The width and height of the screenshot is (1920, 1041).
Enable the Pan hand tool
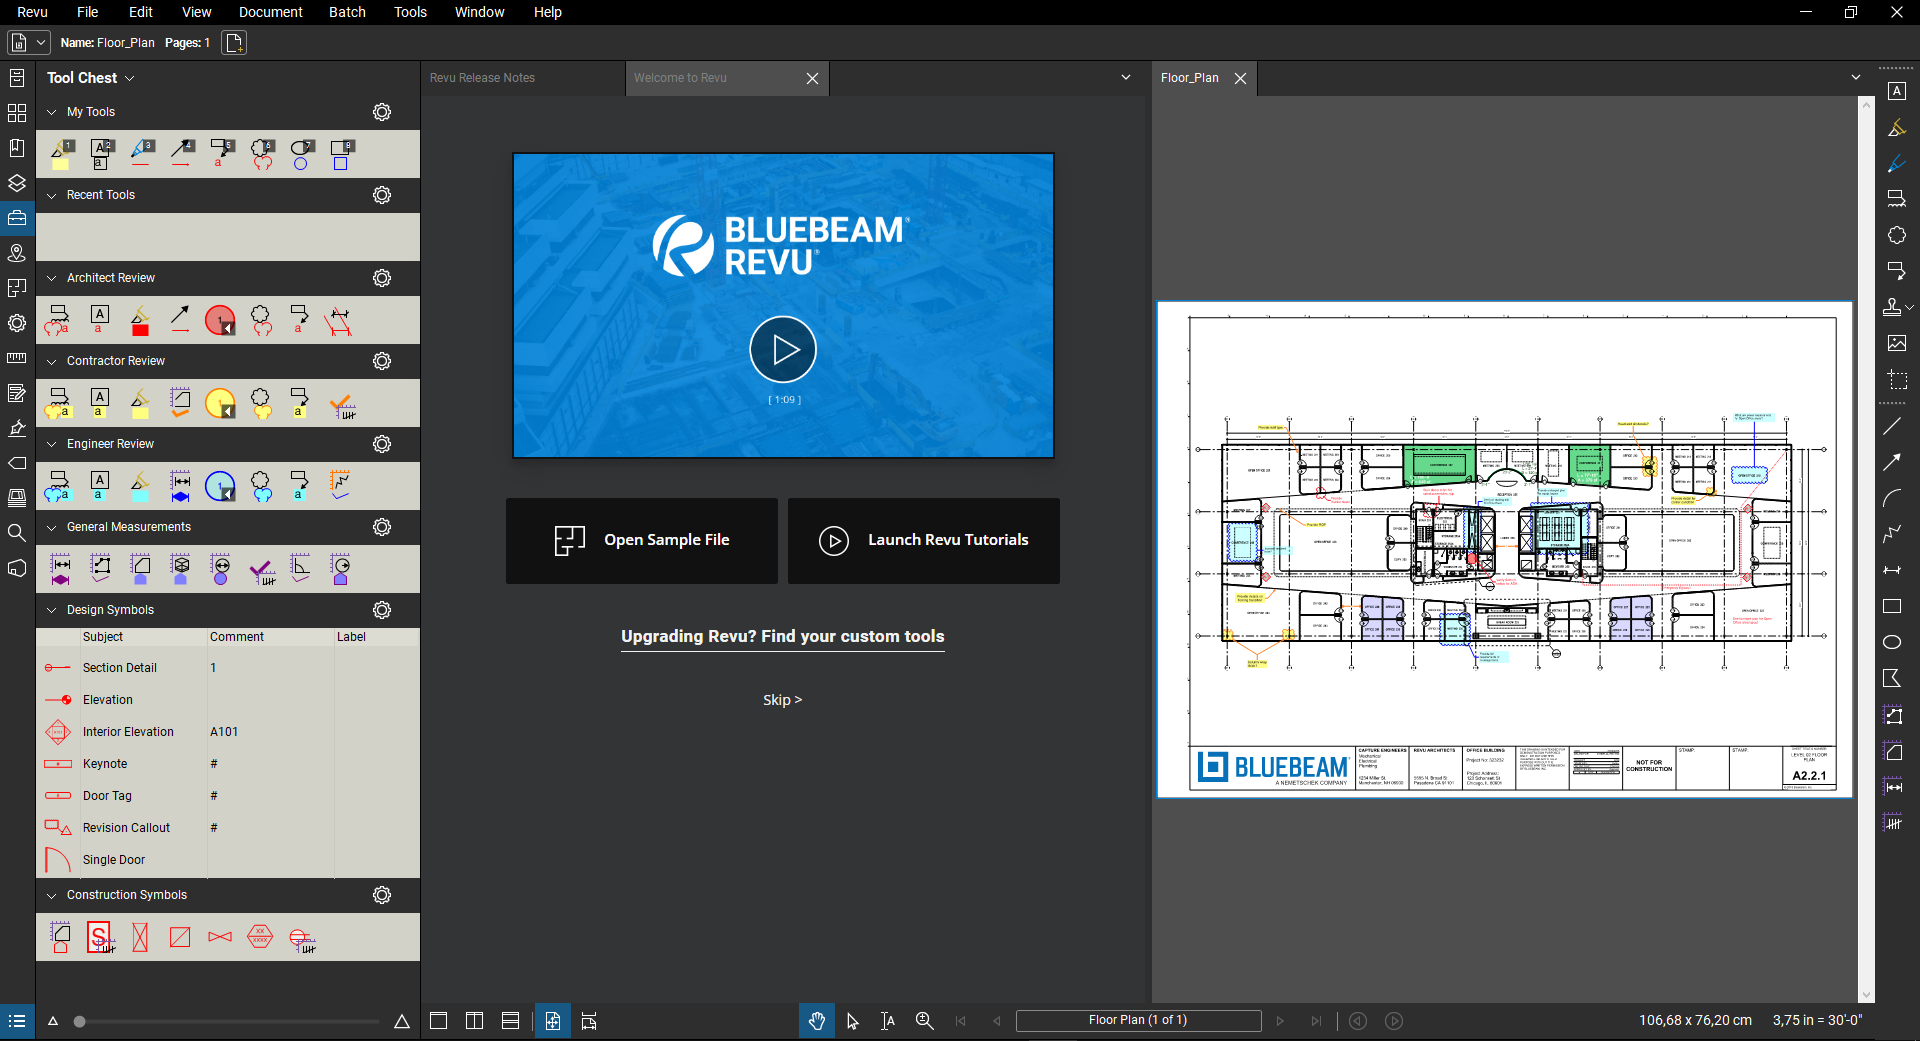click(816, 1021)
